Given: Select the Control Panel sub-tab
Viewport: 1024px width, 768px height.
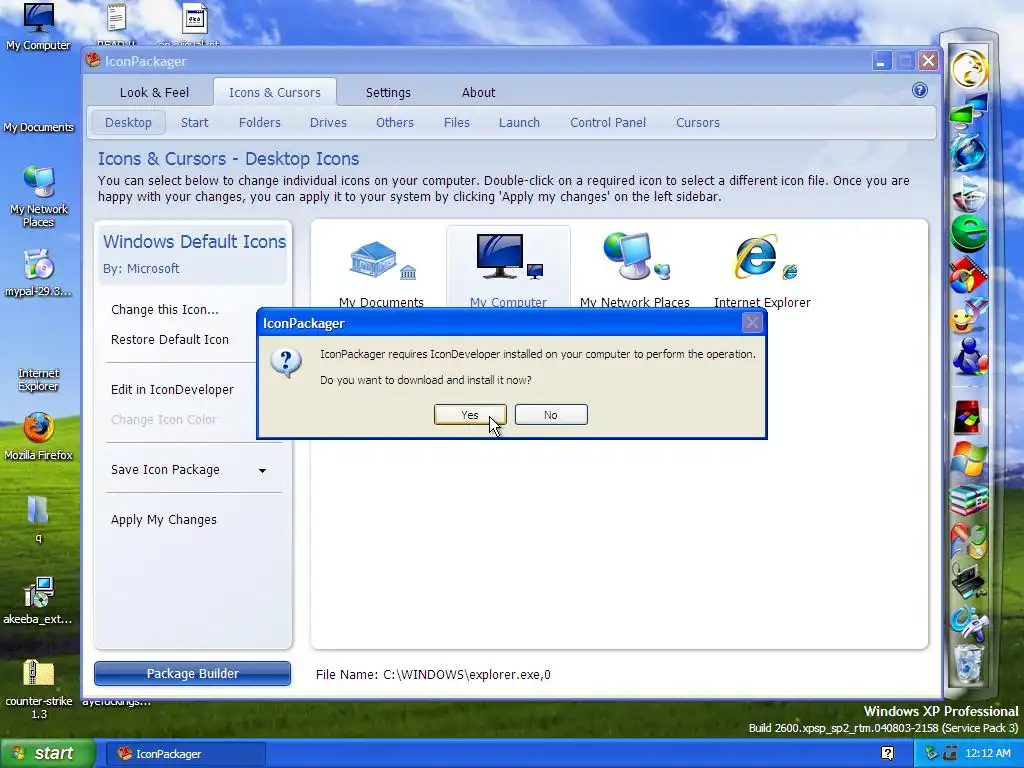Looking at the screenshot, I should point(607,123).
